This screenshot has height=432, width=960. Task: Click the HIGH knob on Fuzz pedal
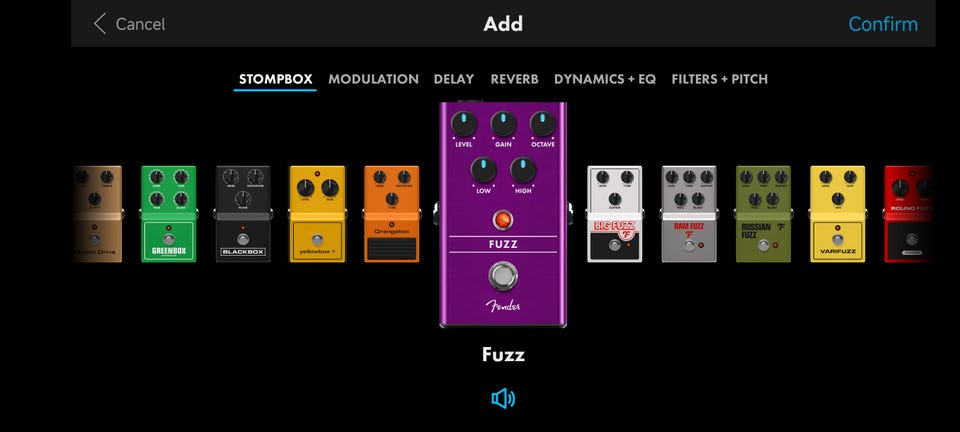point(523,170)
